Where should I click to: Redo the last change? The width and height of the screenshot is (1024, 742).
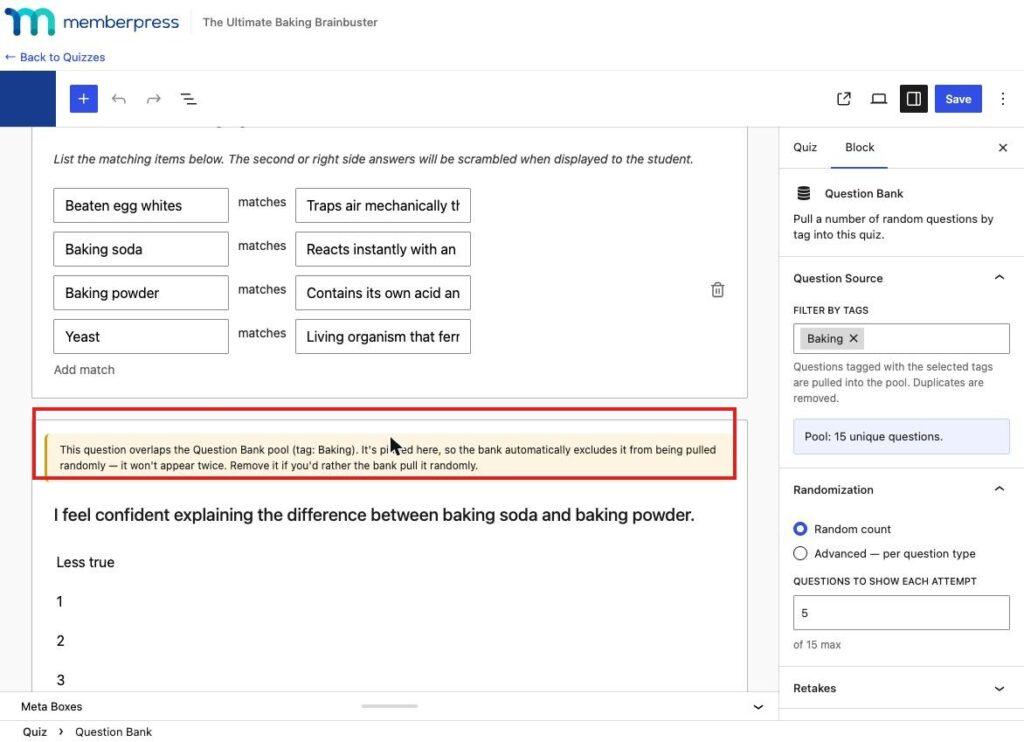[x=153, y=99]
